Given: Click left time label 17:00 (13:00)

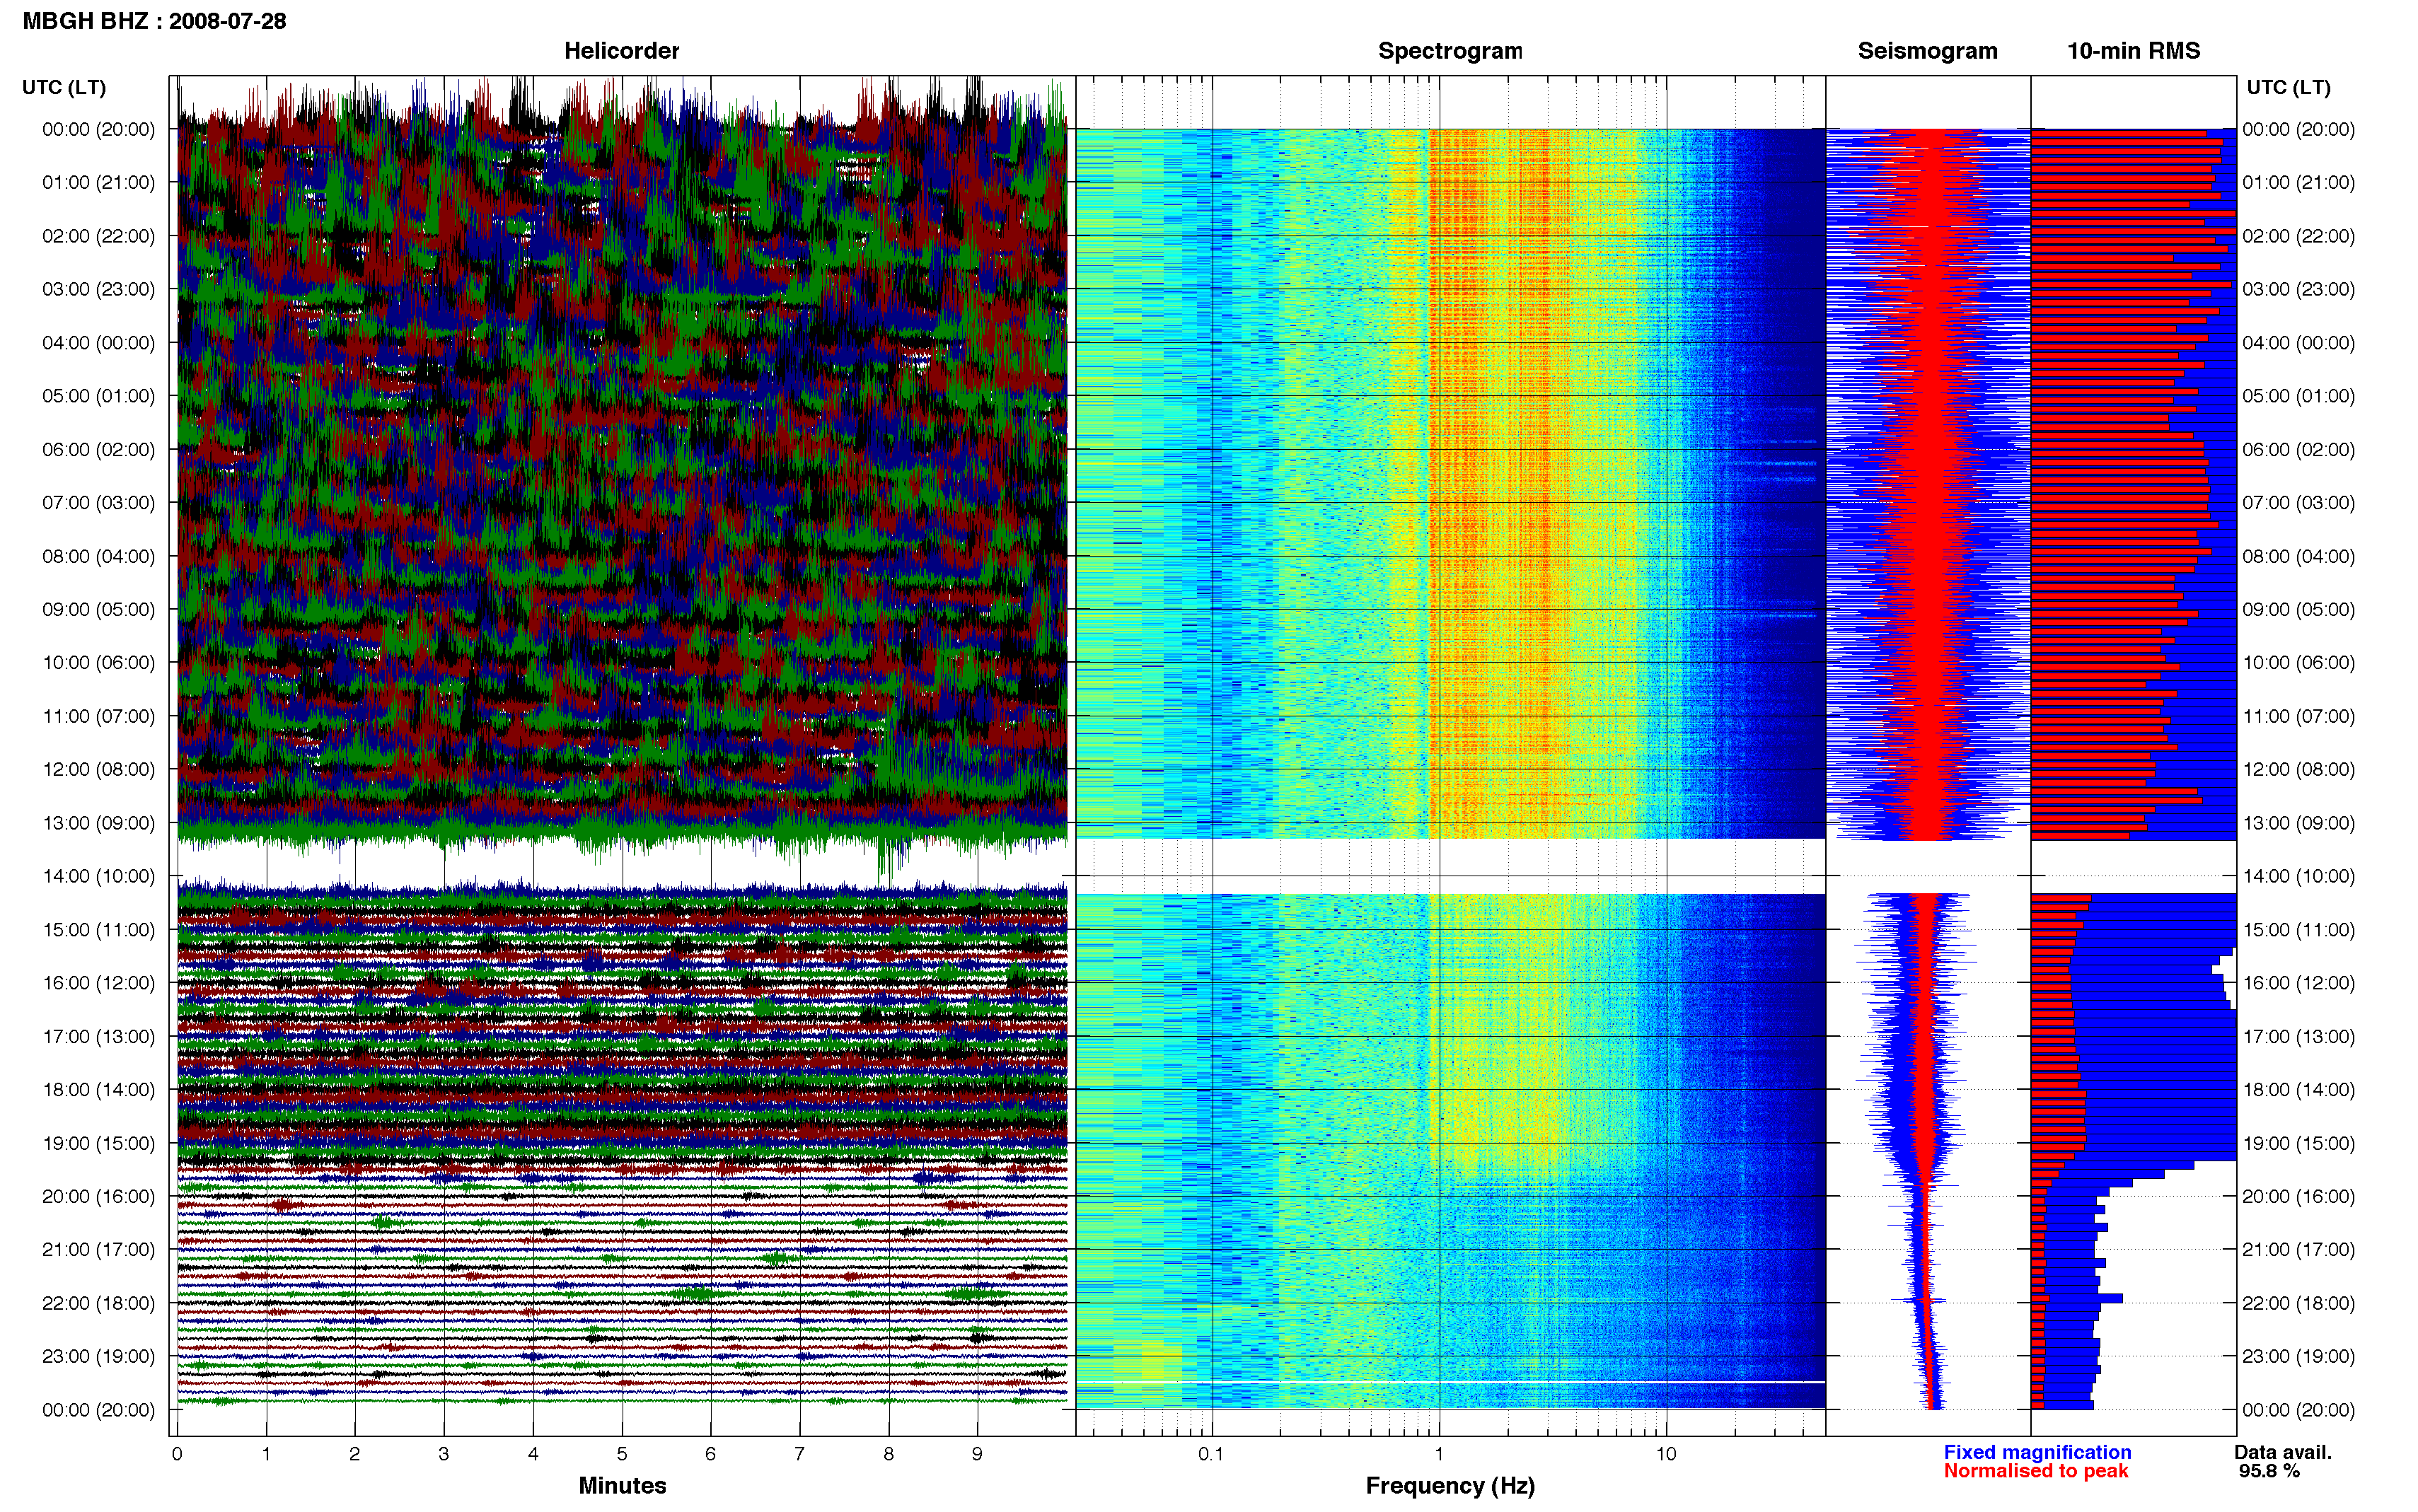Looking at the screenshot, I should tap(99, 1037).
